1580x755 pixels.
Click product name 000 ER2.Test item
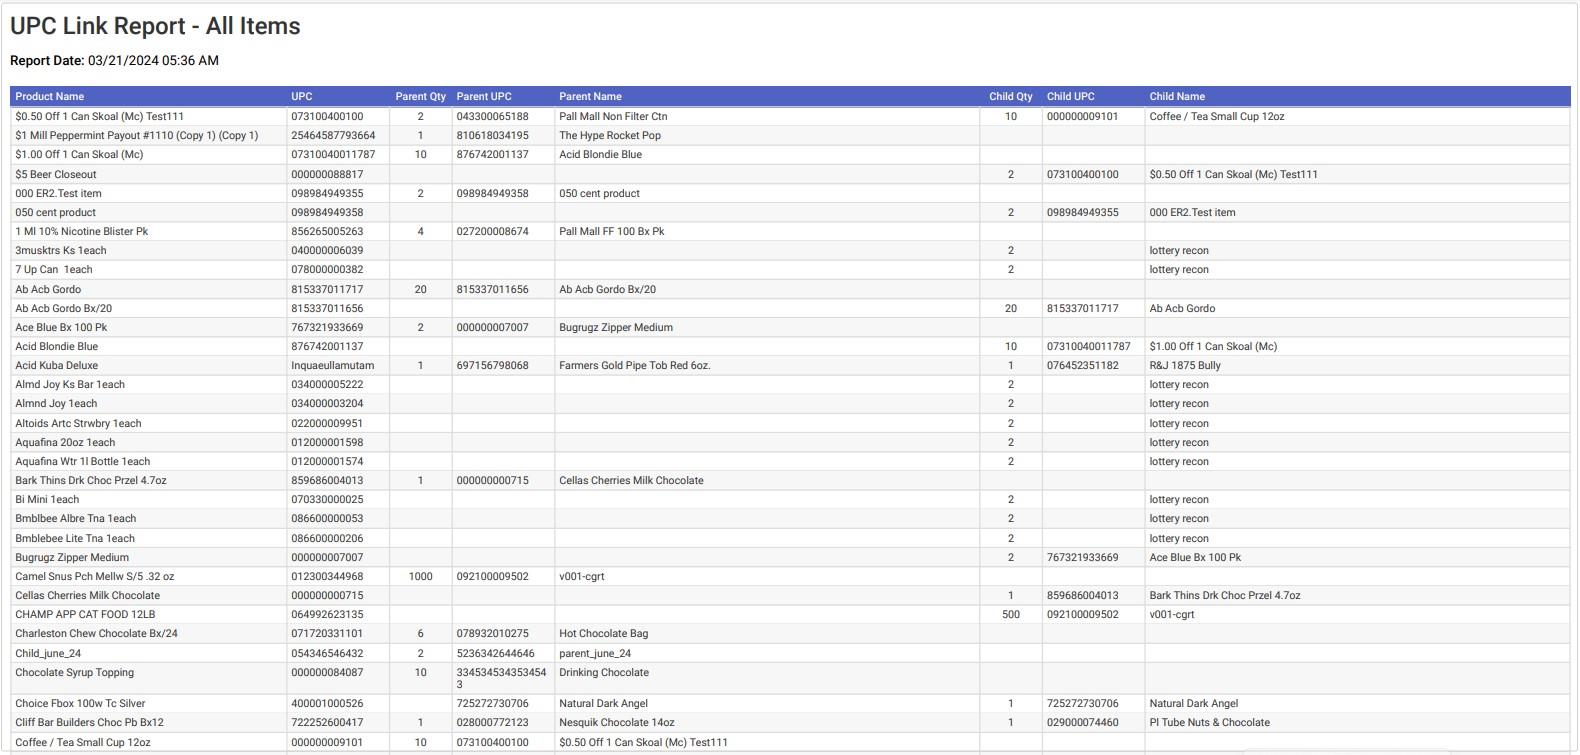58,194
